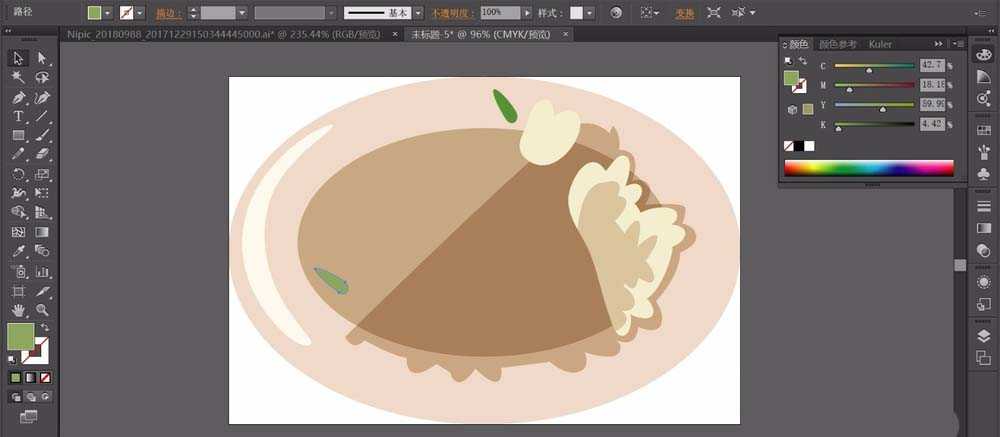The width and height of the screenshot is (1000, 437).
Task: Set paint mode to None in toolbox
Action: point(44,378)
